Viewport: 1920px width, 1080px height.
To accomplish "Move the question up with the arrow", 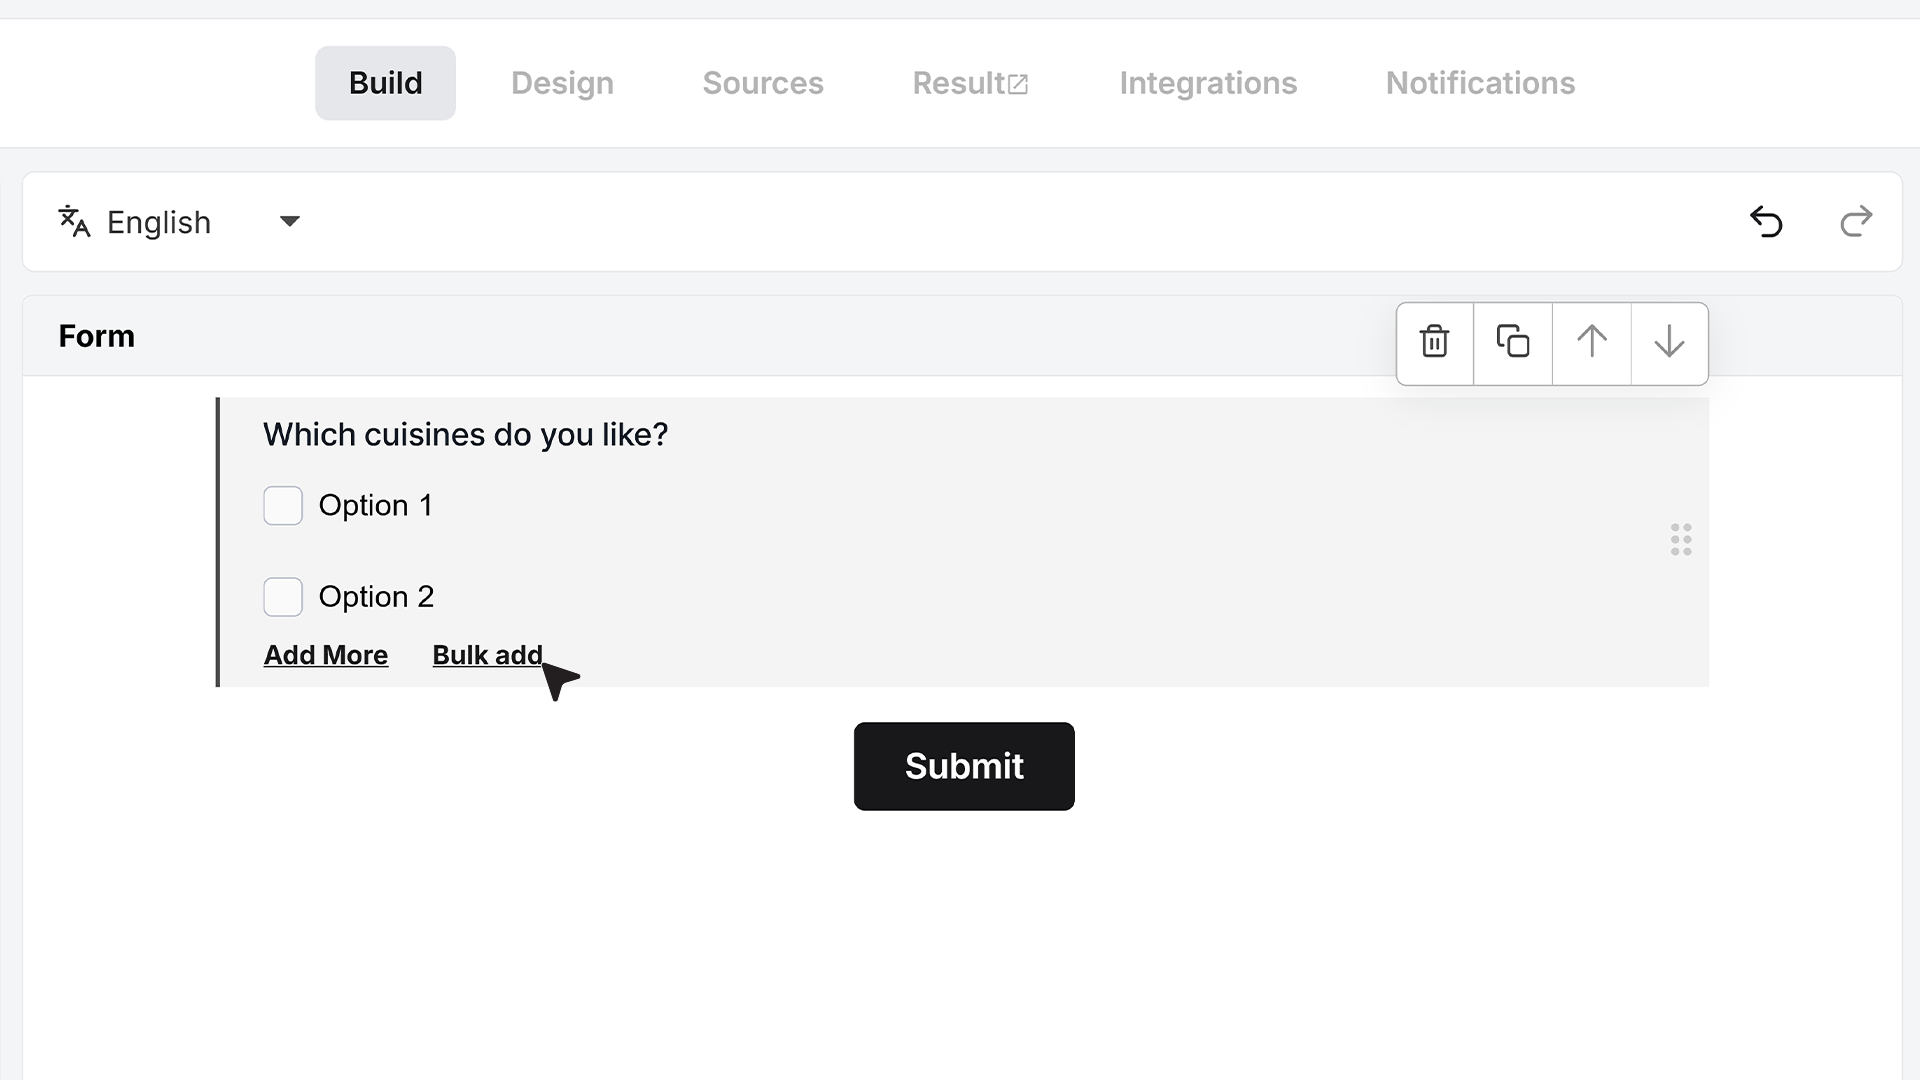I will tap(1592, 343).
